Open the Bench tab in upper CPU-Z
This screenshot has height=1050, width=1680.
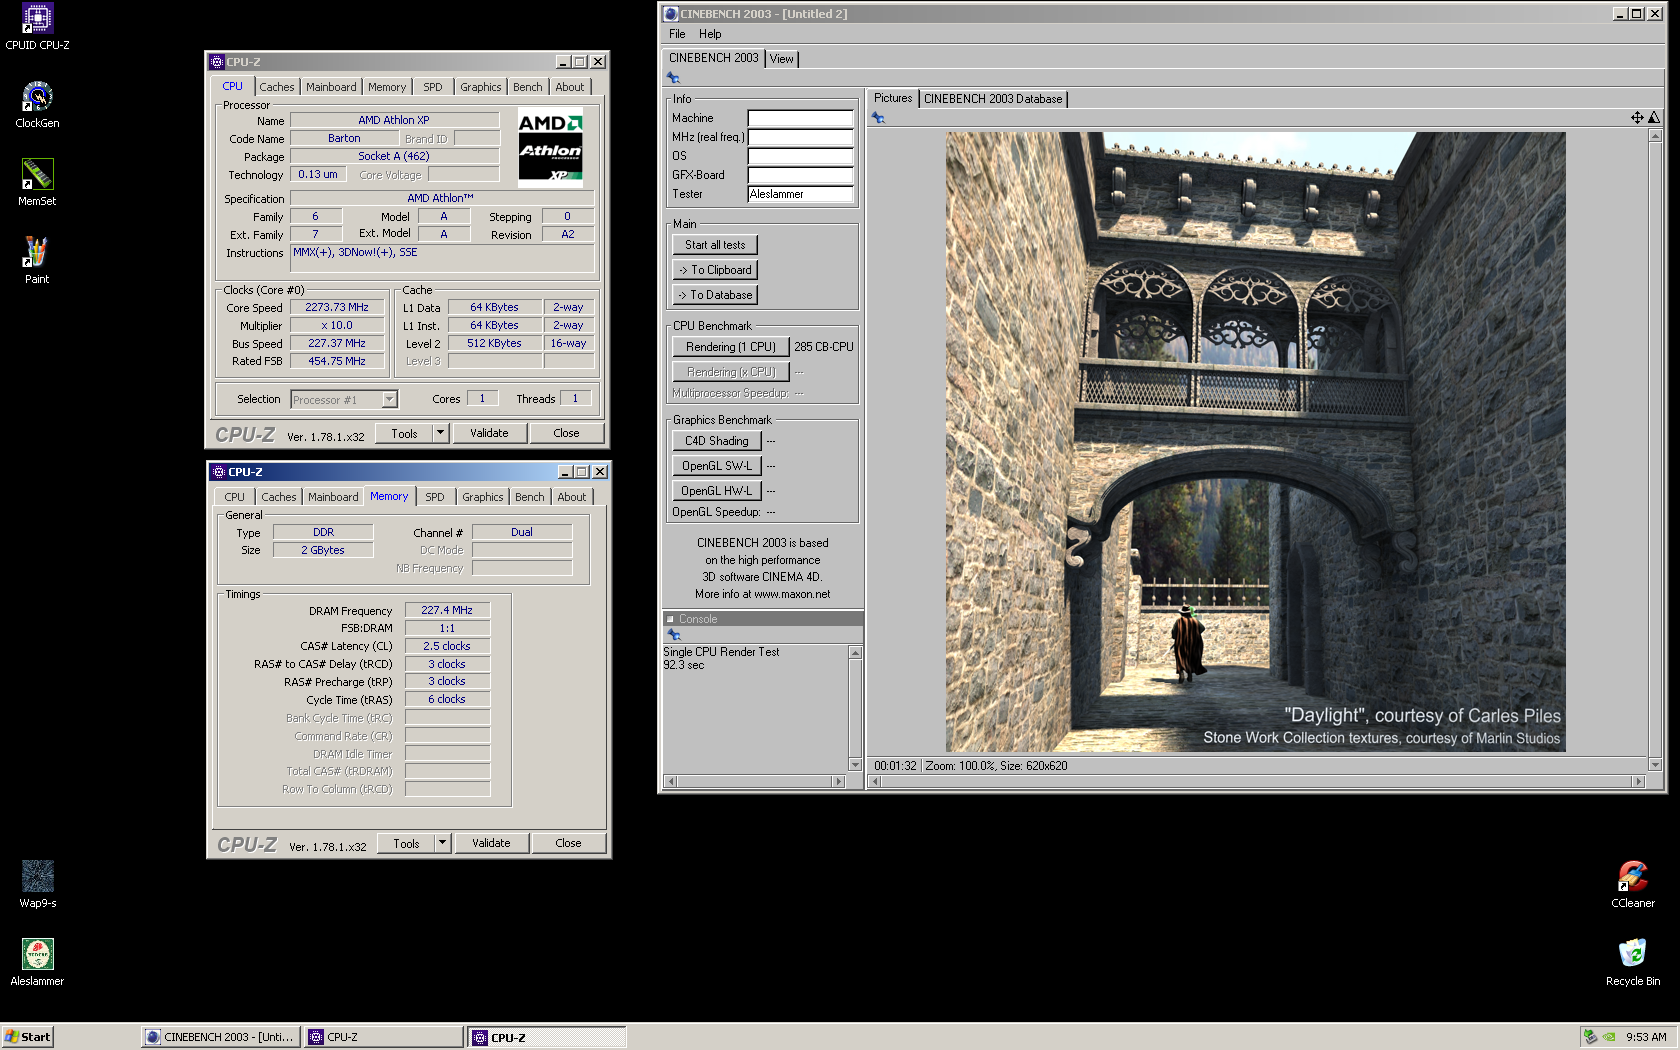(528, 87)
